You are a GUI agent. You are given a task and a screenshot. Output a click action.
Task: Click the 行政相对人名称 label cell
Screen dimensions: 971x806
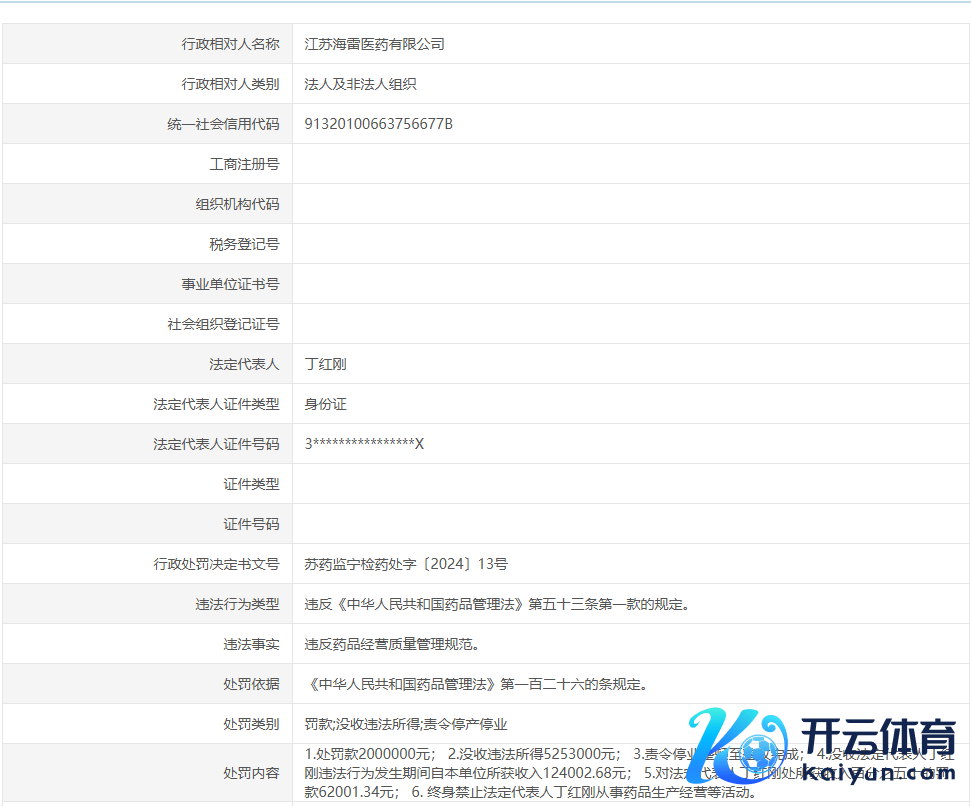click(230, 44)
